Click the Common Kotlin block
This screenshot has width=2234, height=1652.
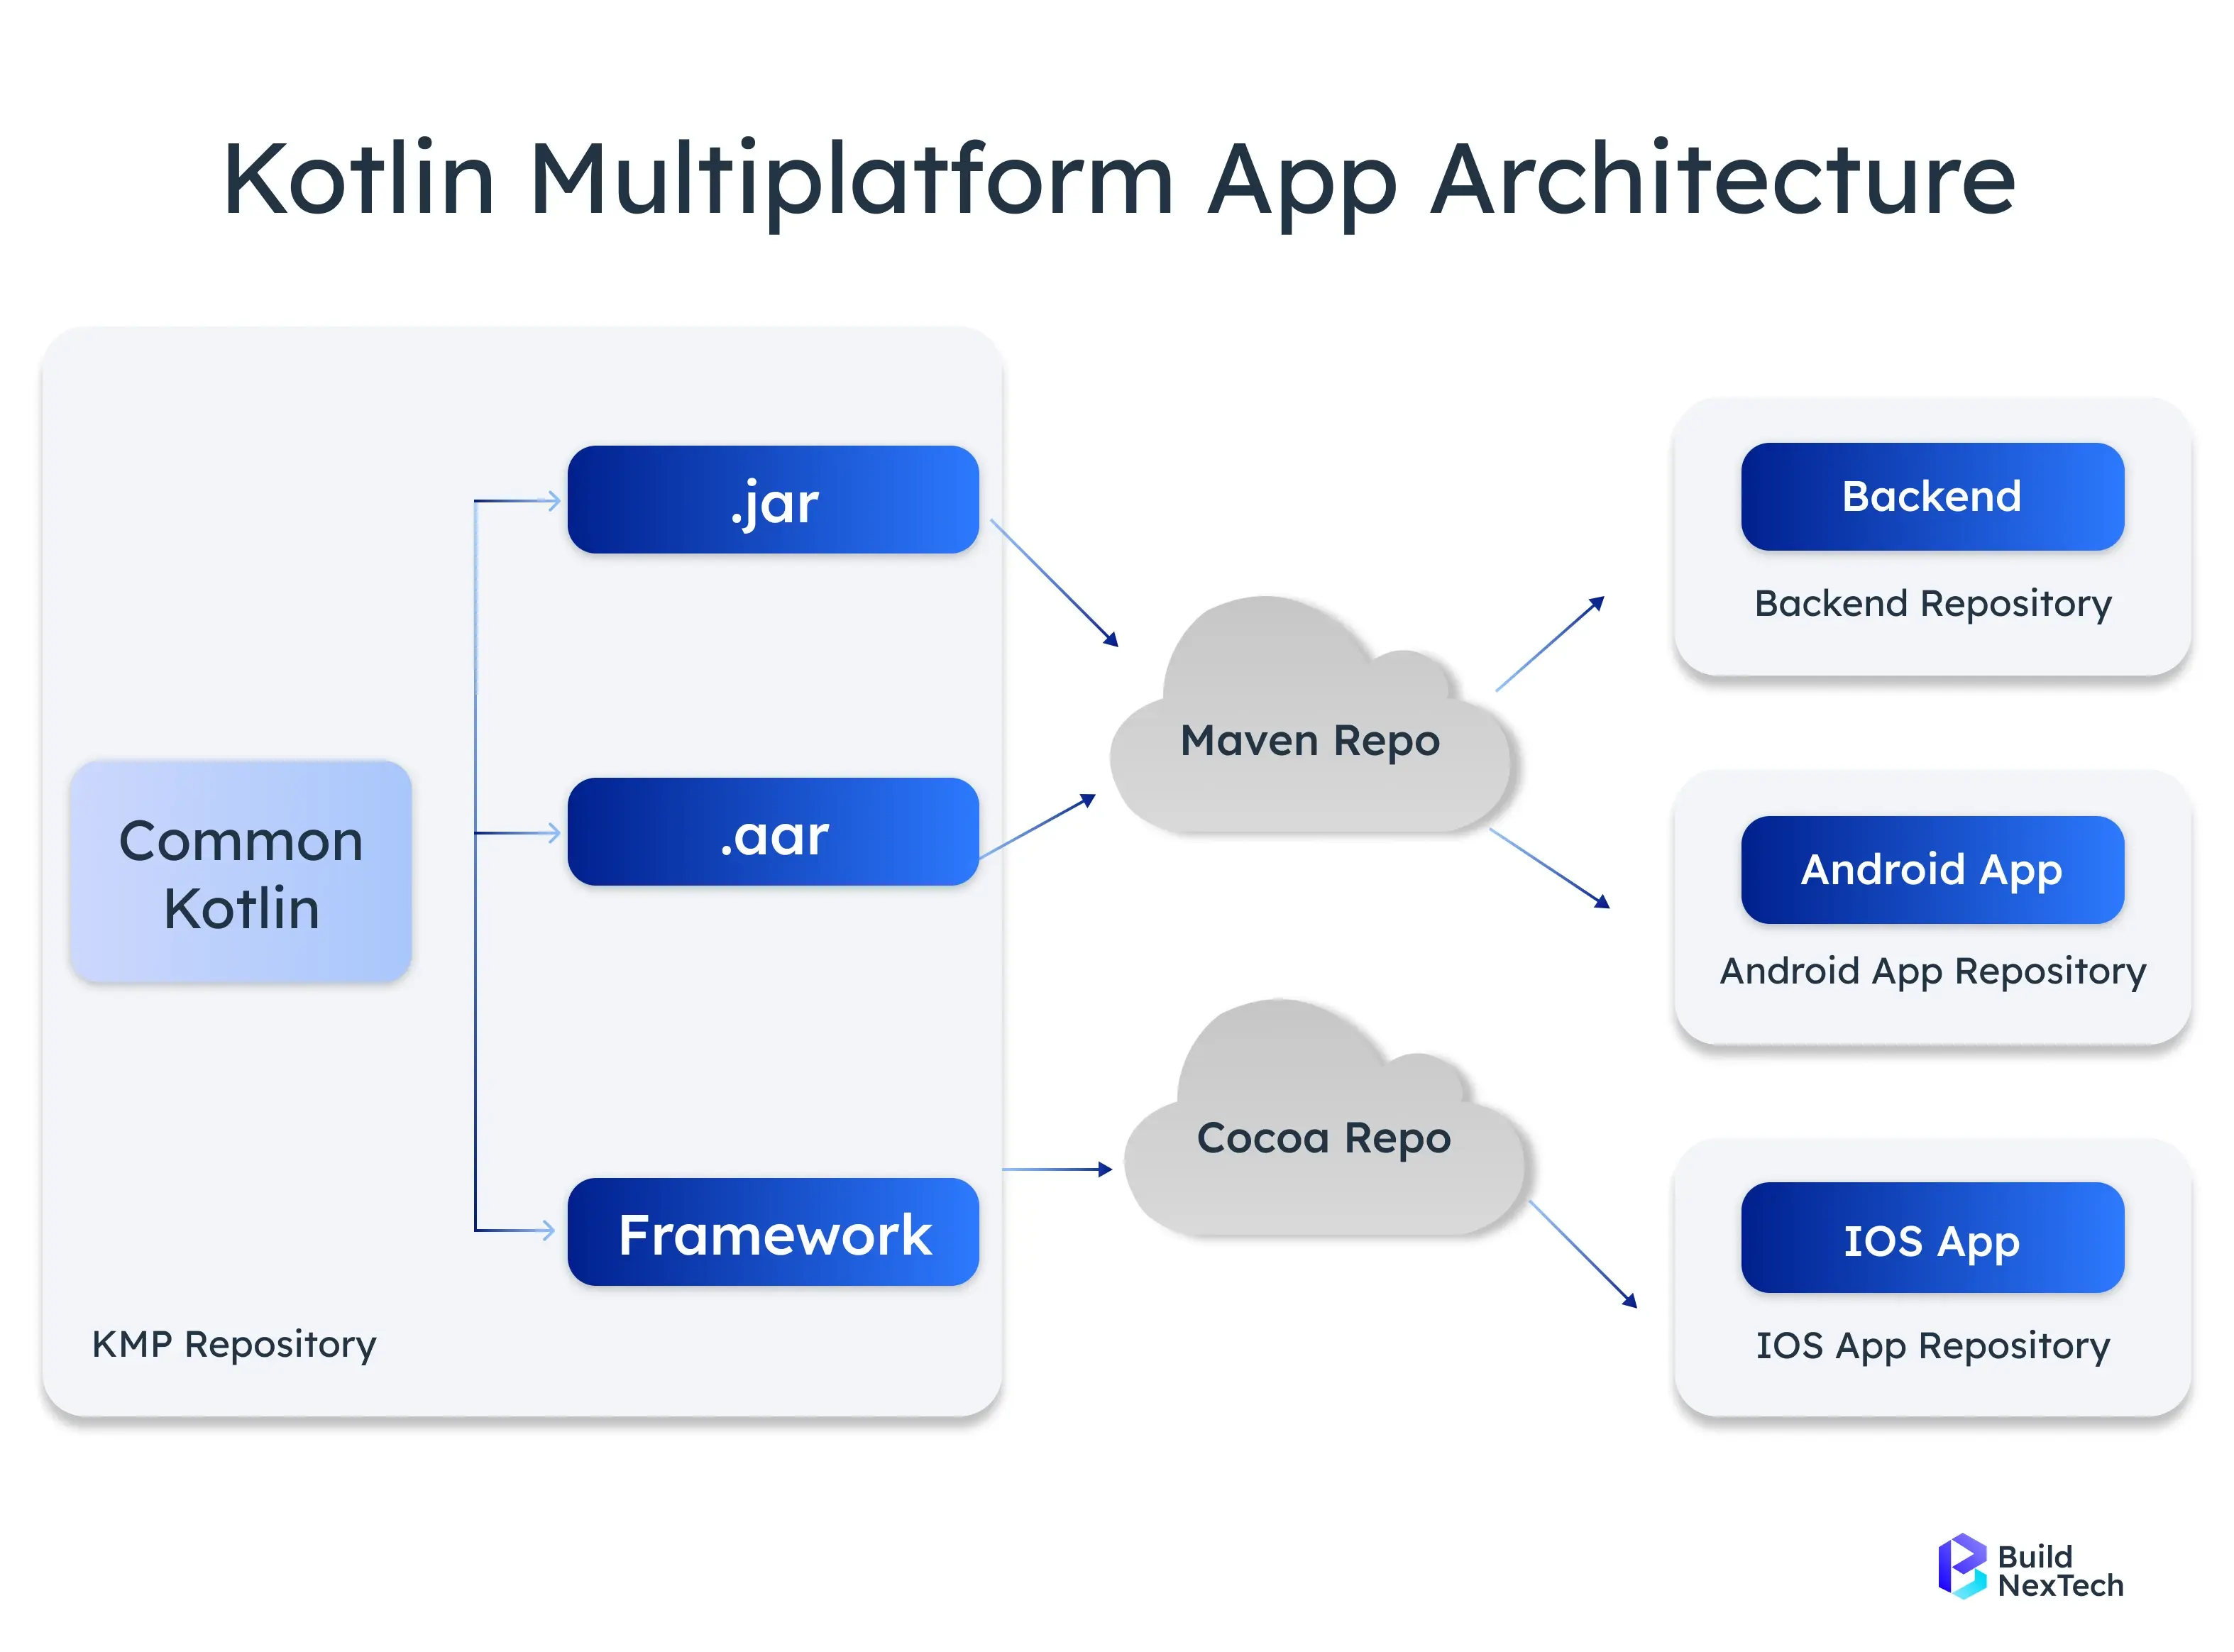tap(241, 872)
